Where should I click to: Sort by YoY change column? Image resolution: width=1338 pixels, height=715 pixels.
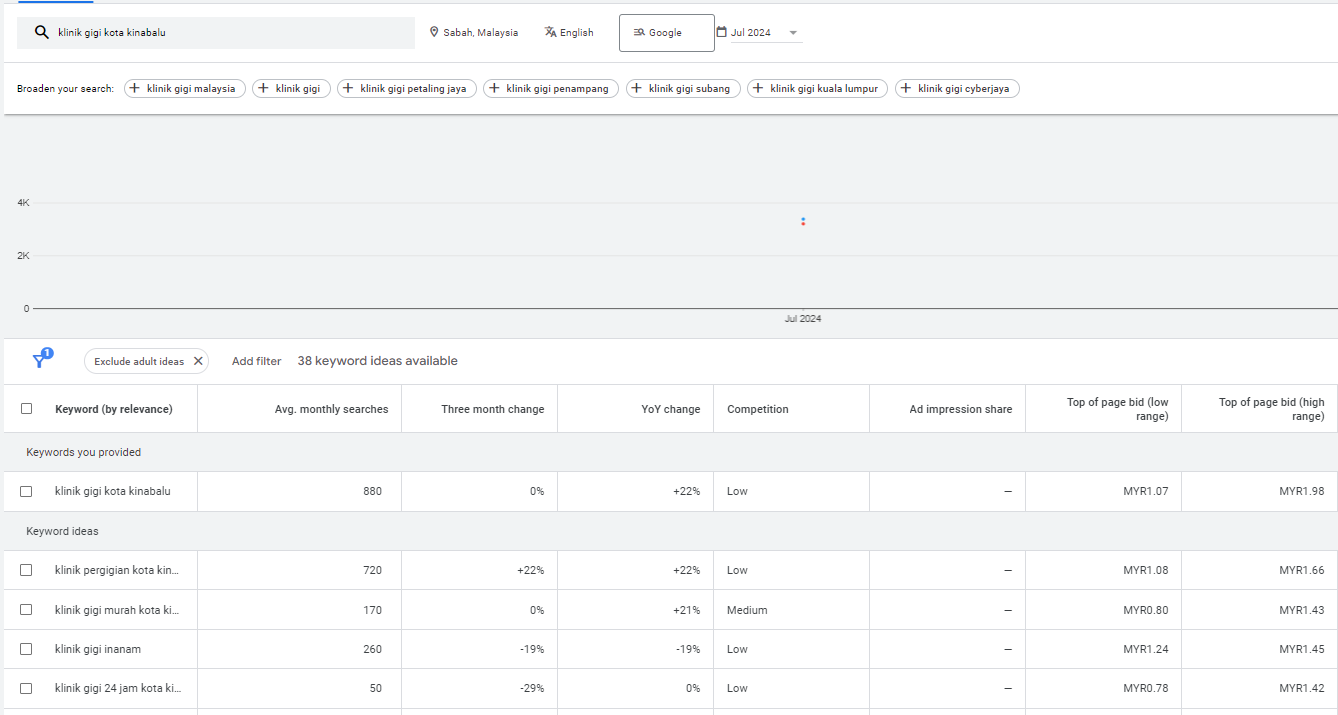tap(670, 409)
